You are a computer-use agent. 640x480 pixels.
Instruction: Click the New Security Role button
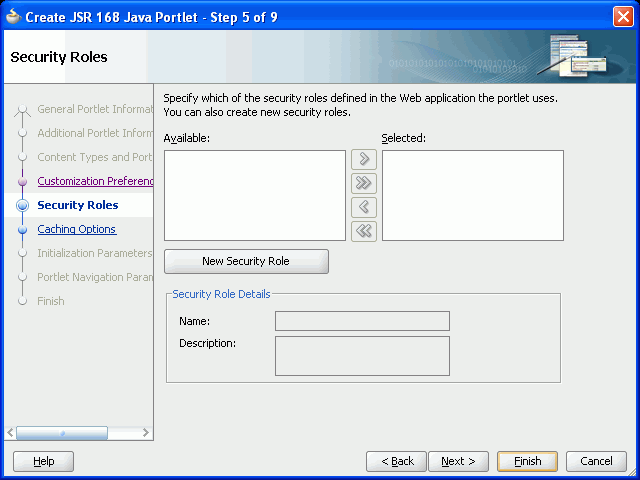pyautogui.click(x=246, y=261)
